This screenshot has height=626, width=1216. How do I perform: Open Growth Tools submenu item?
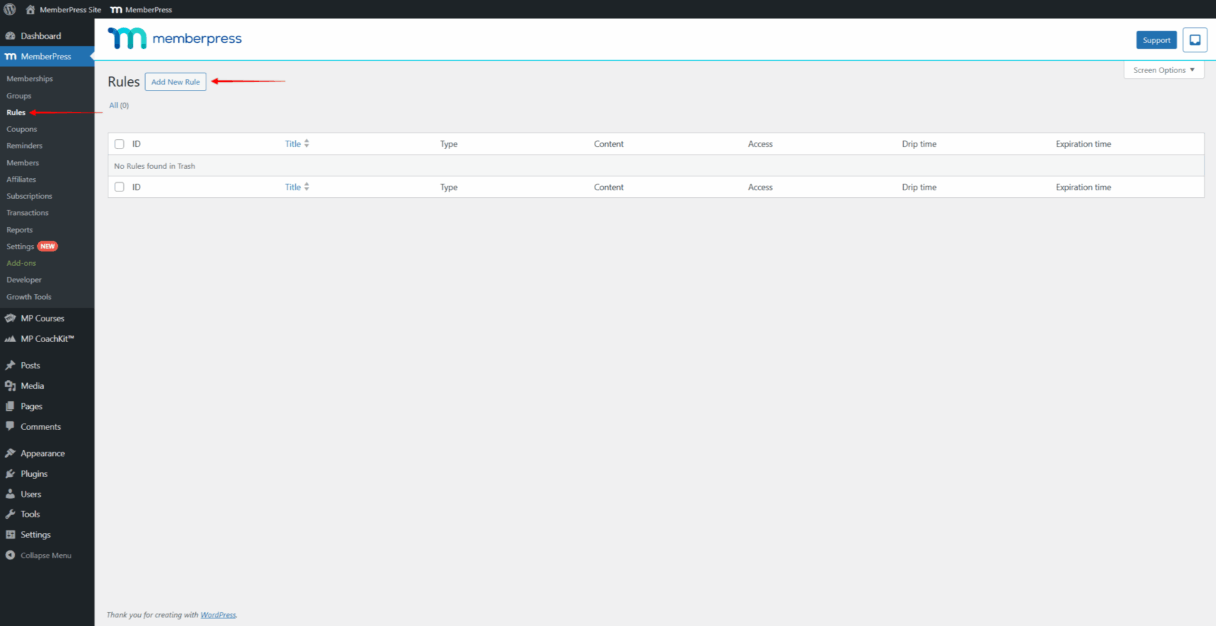pos(29,297)
